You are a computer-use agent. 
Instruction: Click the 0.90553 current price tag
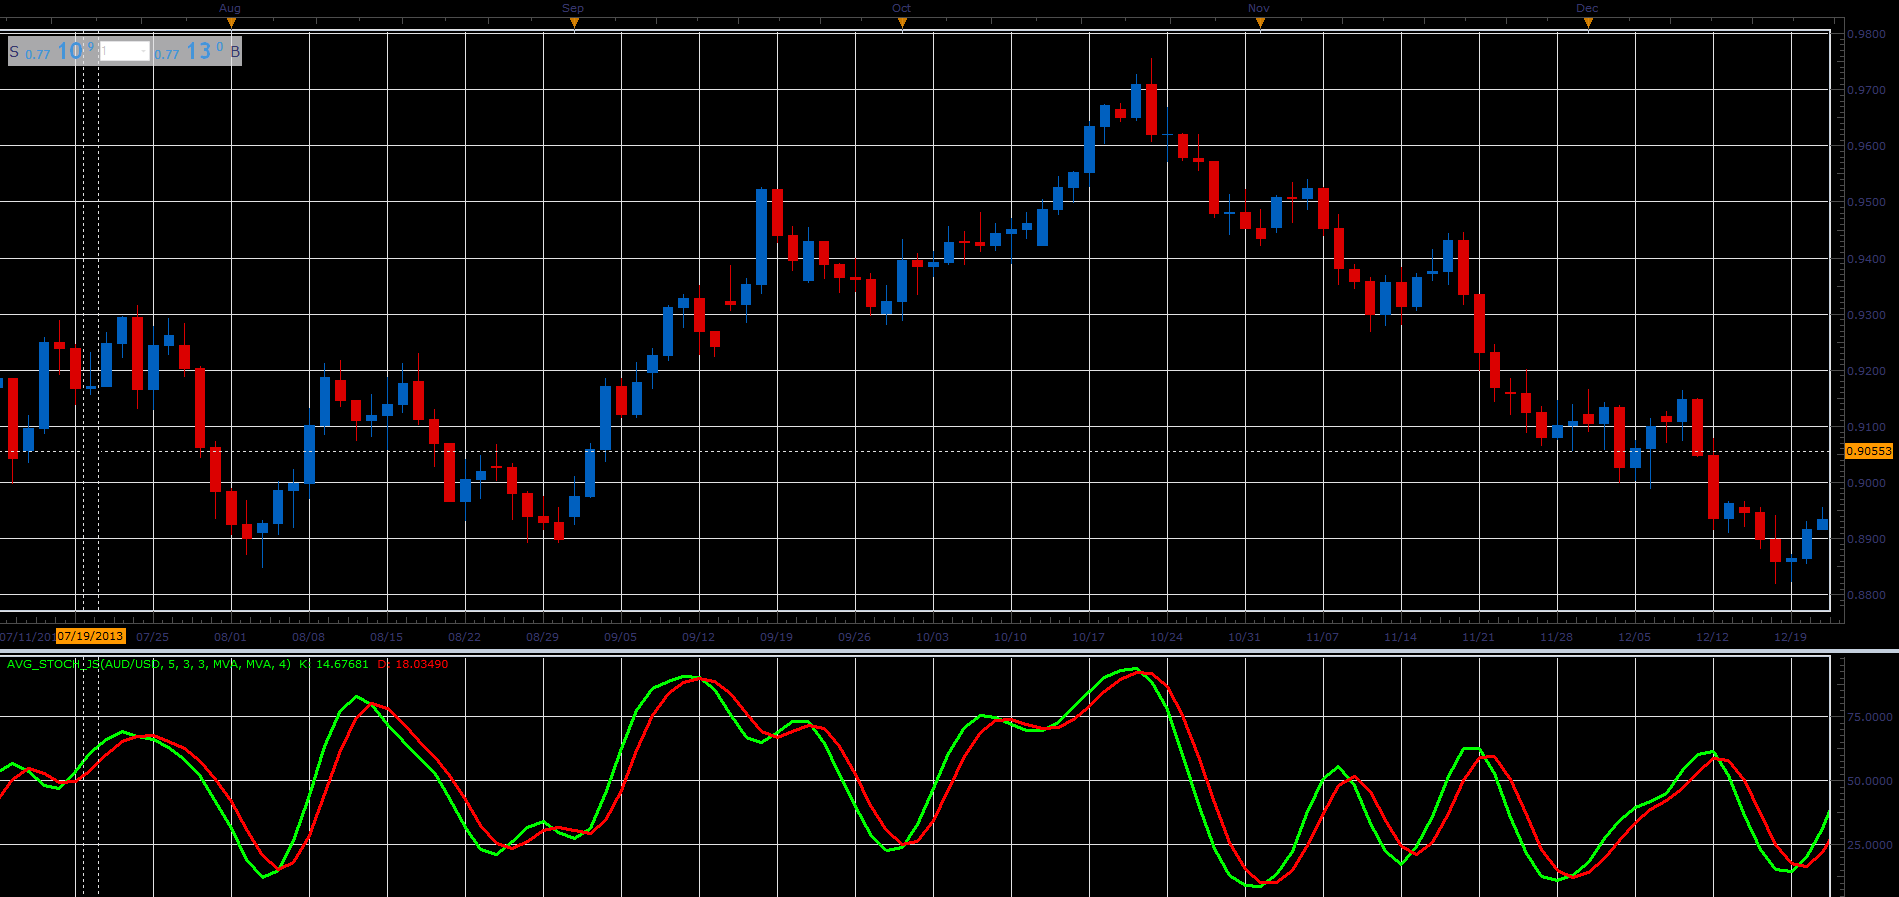[1869, 451]
